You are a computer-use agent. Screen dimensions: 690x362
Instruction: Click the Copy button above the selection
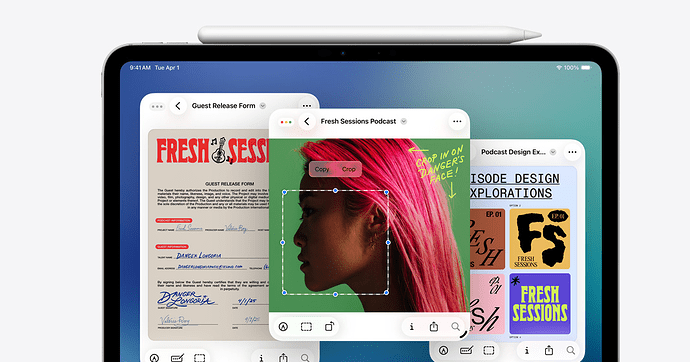322,169
